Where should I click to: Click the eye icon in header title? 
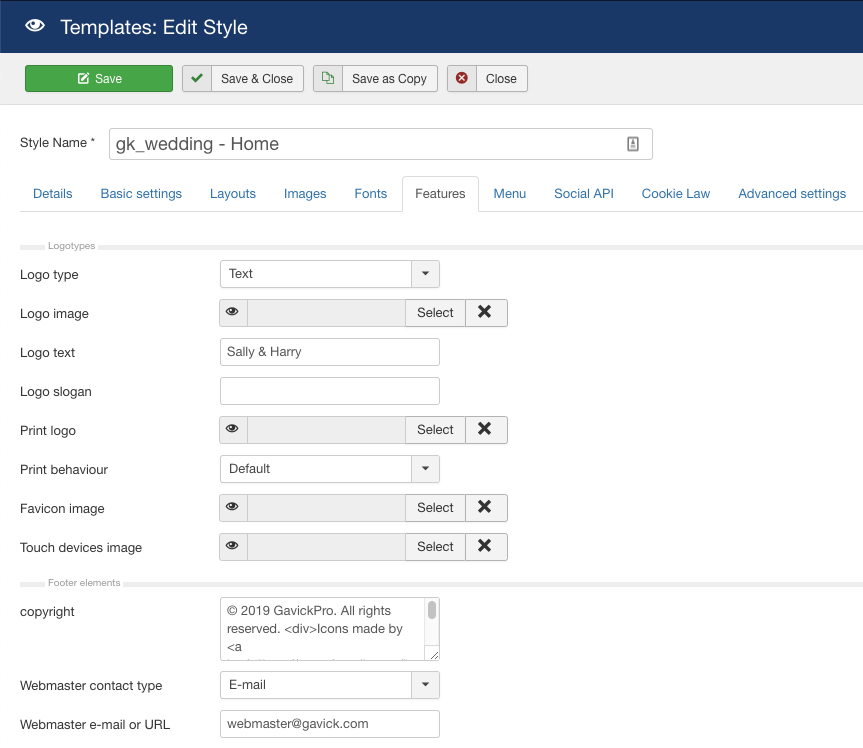coord(35,27)
